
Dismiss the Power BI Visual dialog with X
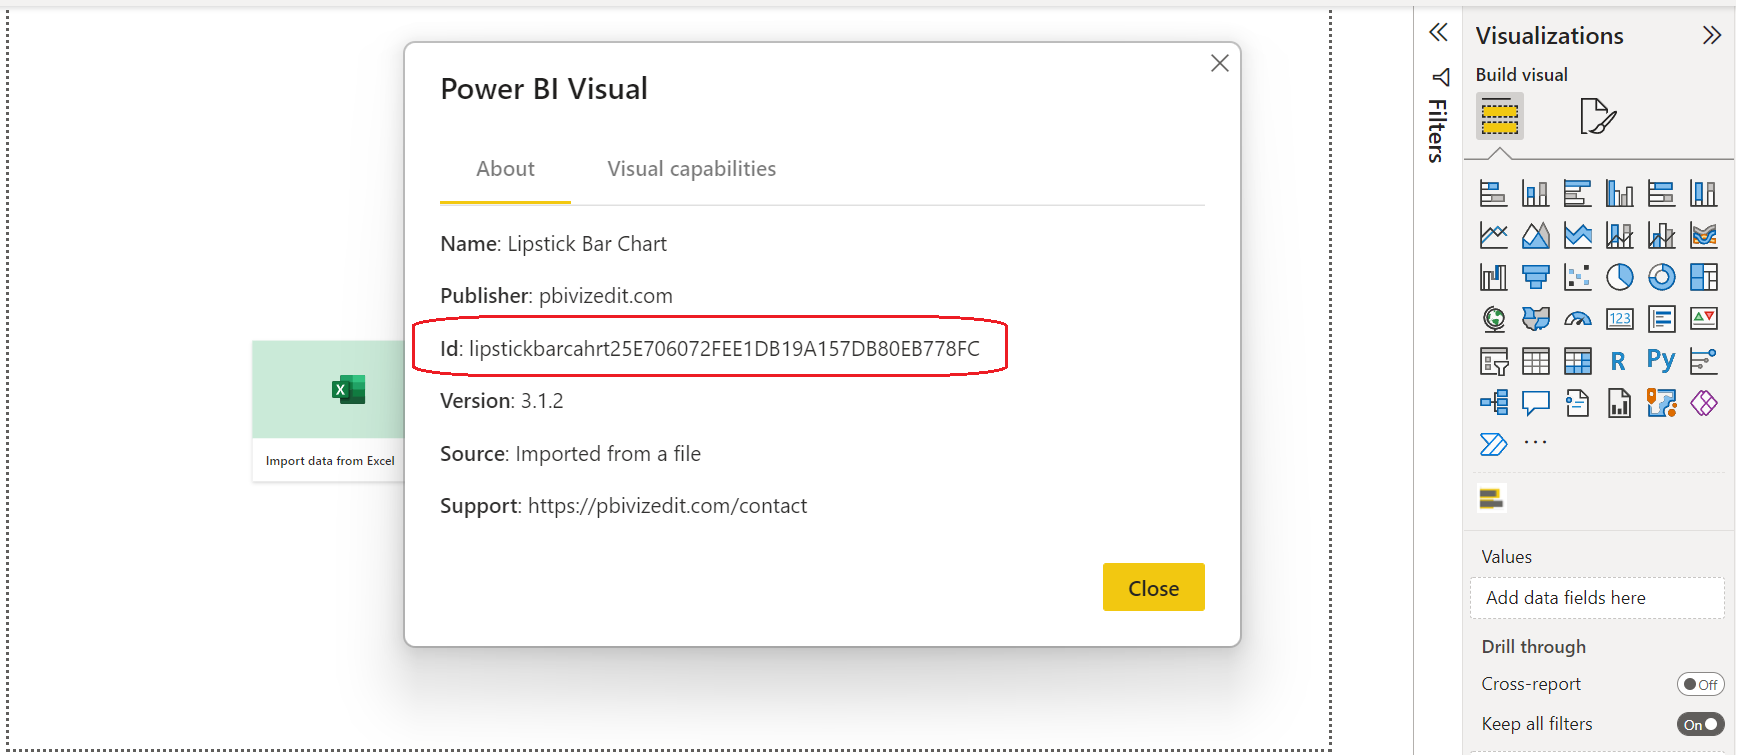click(1220, 63)
